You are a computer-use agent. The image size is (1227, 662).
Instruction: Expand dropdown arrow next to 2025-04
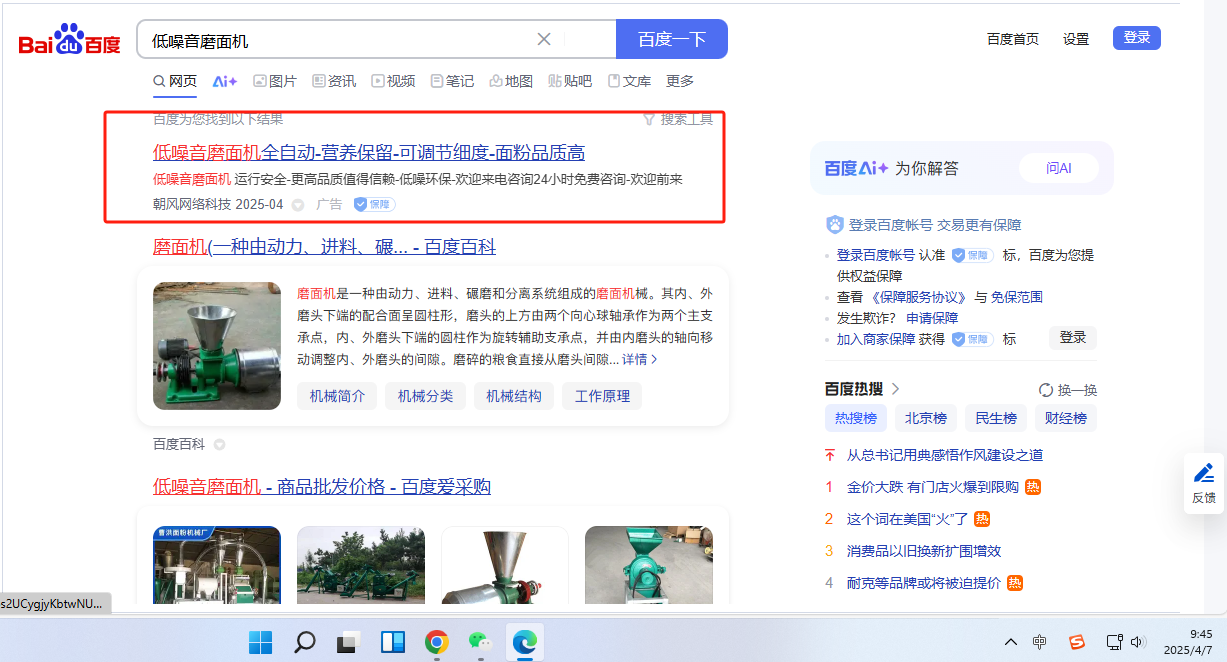[x=298, y=205]
